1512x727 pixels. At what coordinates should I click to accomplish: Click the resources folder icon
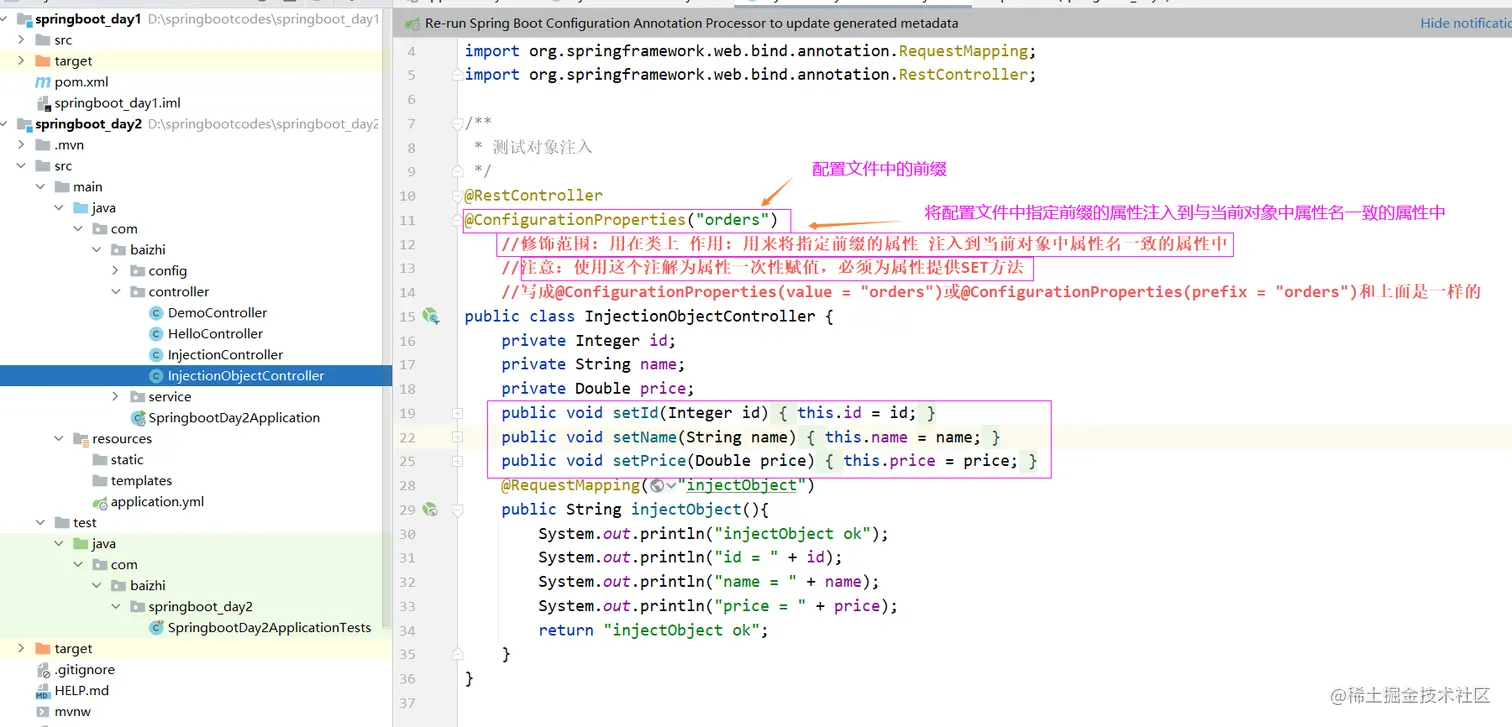click(81, 439)
